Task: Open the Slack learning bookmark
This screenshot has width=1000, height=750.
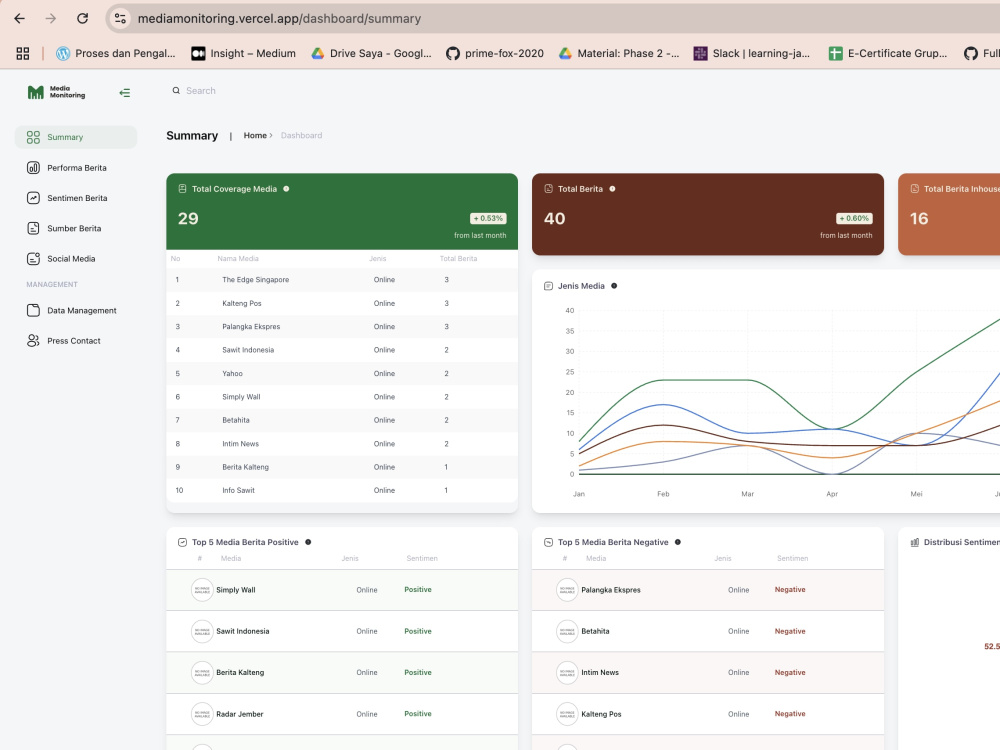Action: [752, 54]
